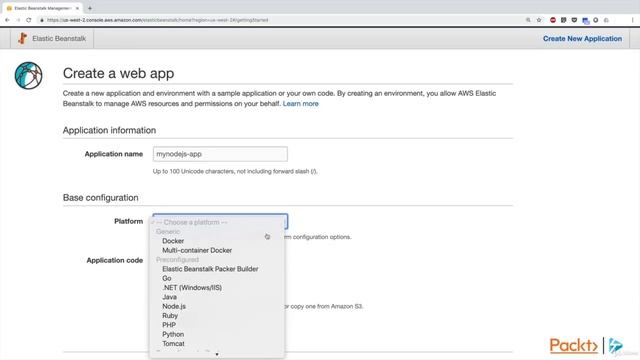Image resolution: width=640 pixels, height=360 pixels.
Task: Click the secure padlock icon in address bar
Action: (x=42, y=20)
